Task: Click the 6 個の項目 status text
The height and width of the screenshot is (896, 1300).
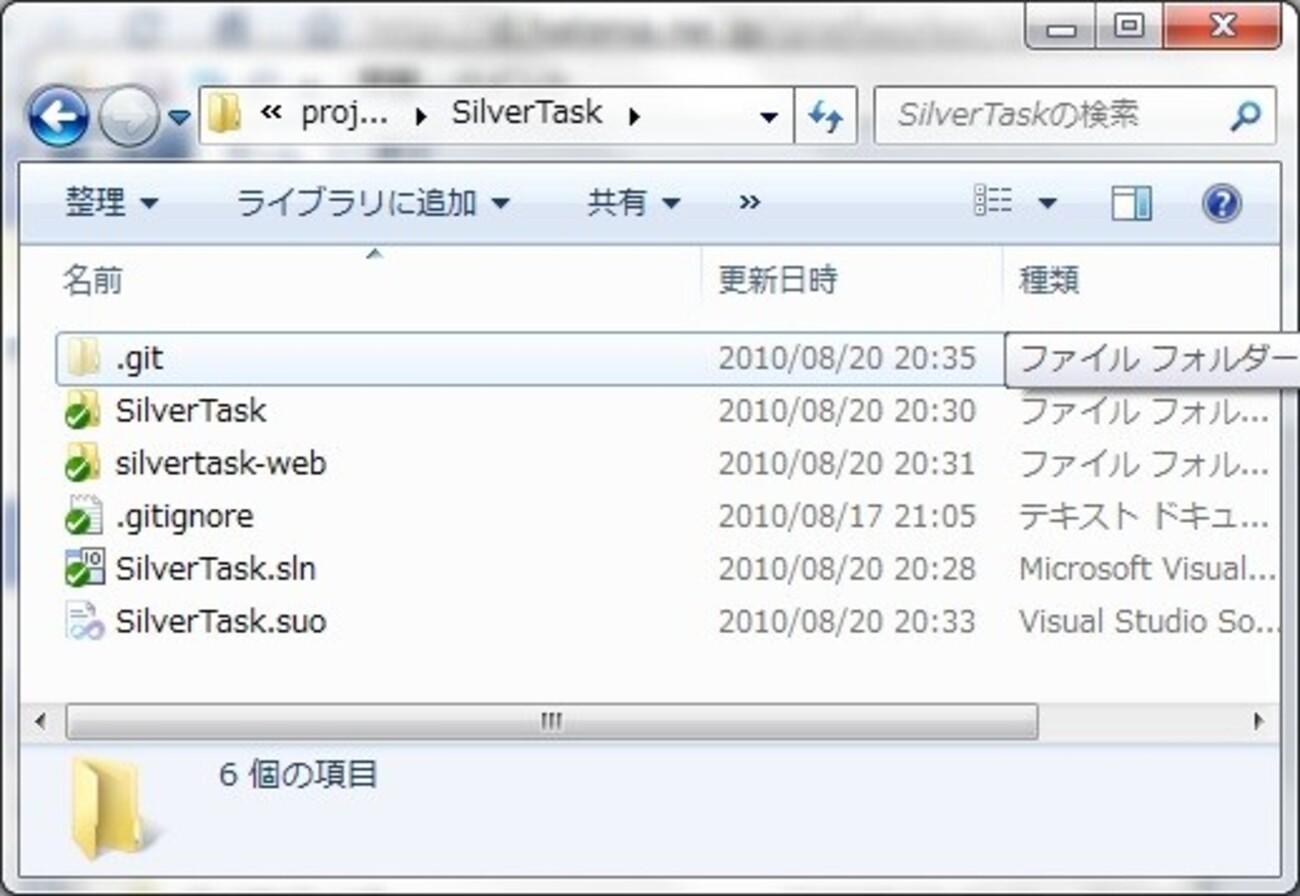Action: click(x=298, y=774)
